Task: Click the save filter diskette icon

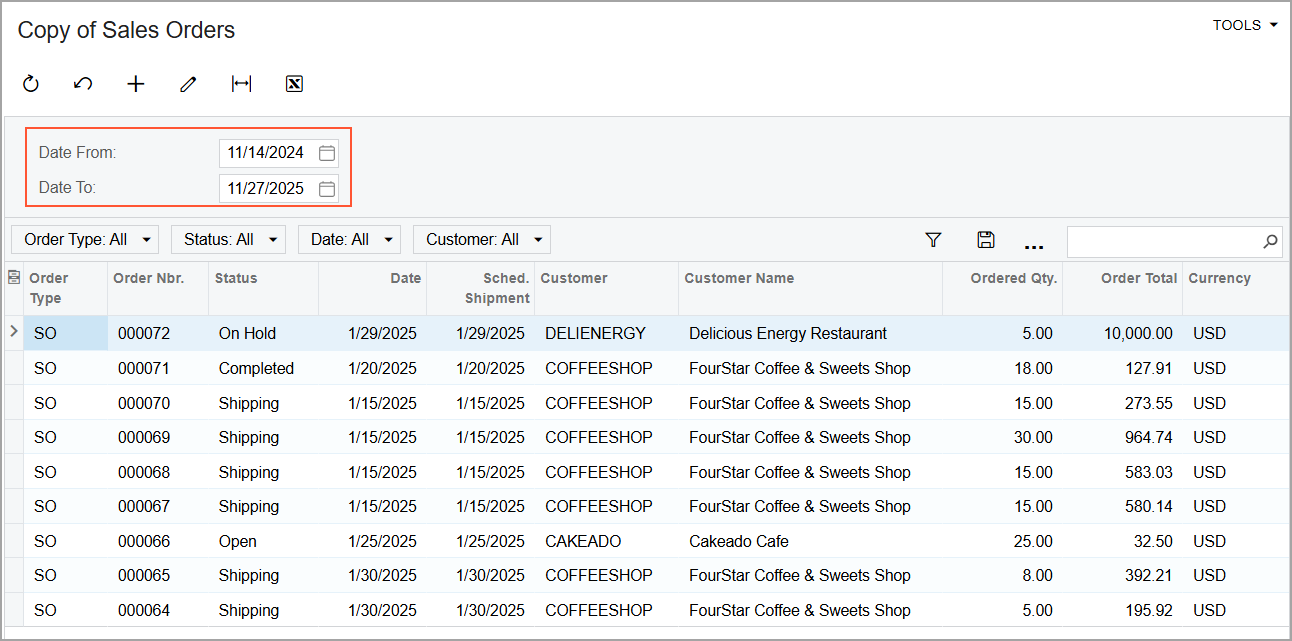Action: coord(985,240)
